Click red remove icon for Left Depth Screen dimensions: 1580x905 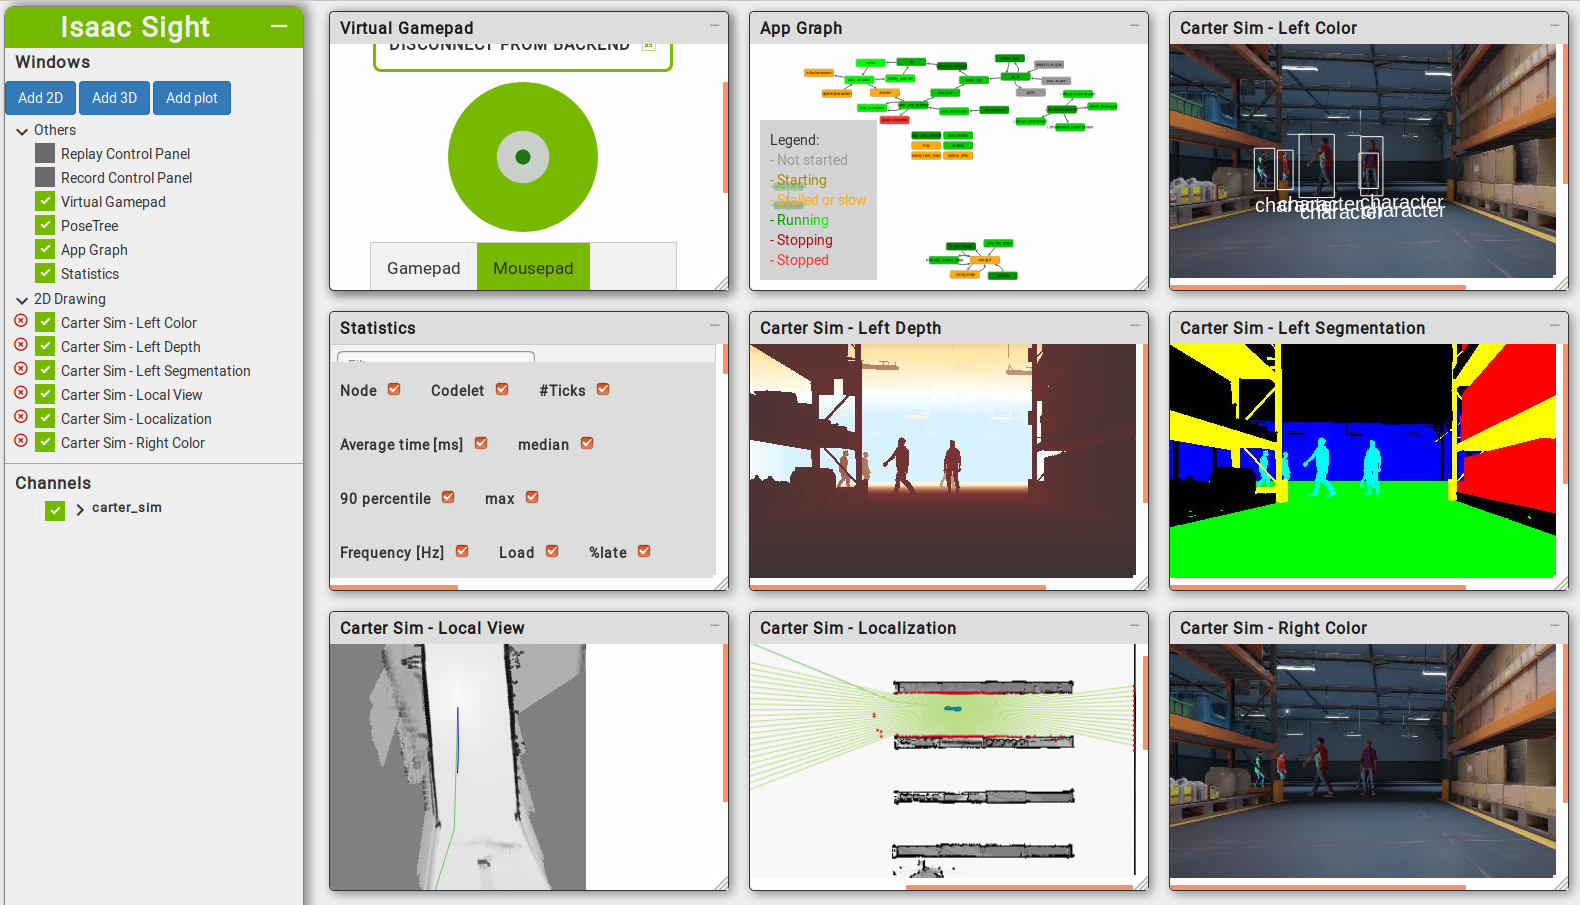click(x=21, y=345)
